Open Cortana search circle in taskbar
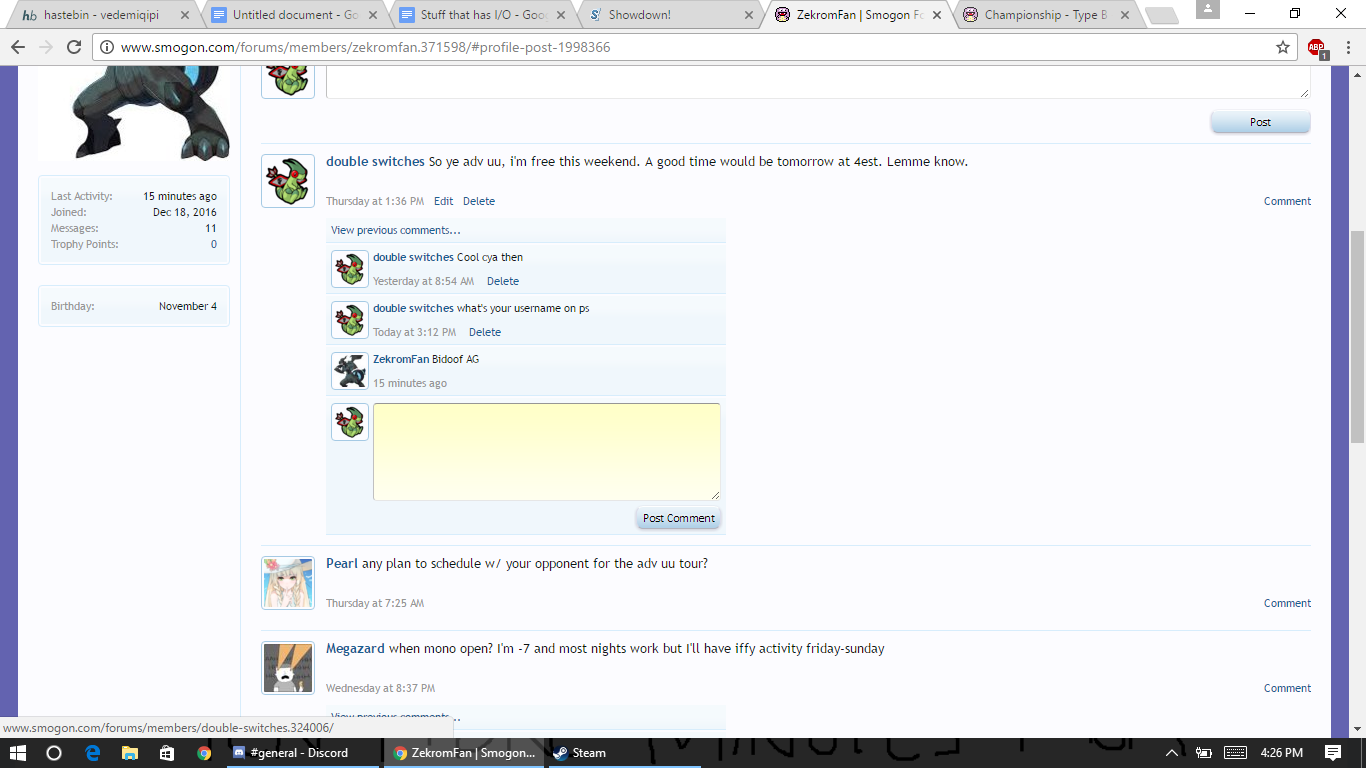The image size is (1366, 768). pos(54,753)
